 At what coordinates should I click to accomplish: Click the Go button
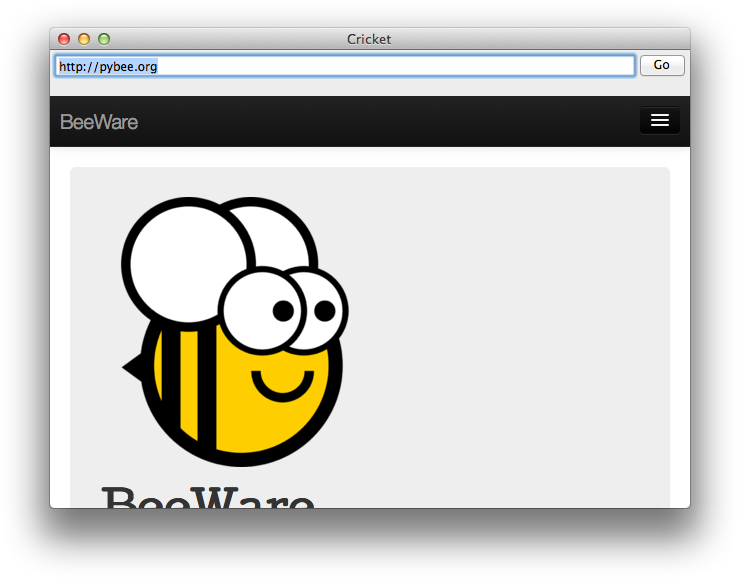pos(661,65)
